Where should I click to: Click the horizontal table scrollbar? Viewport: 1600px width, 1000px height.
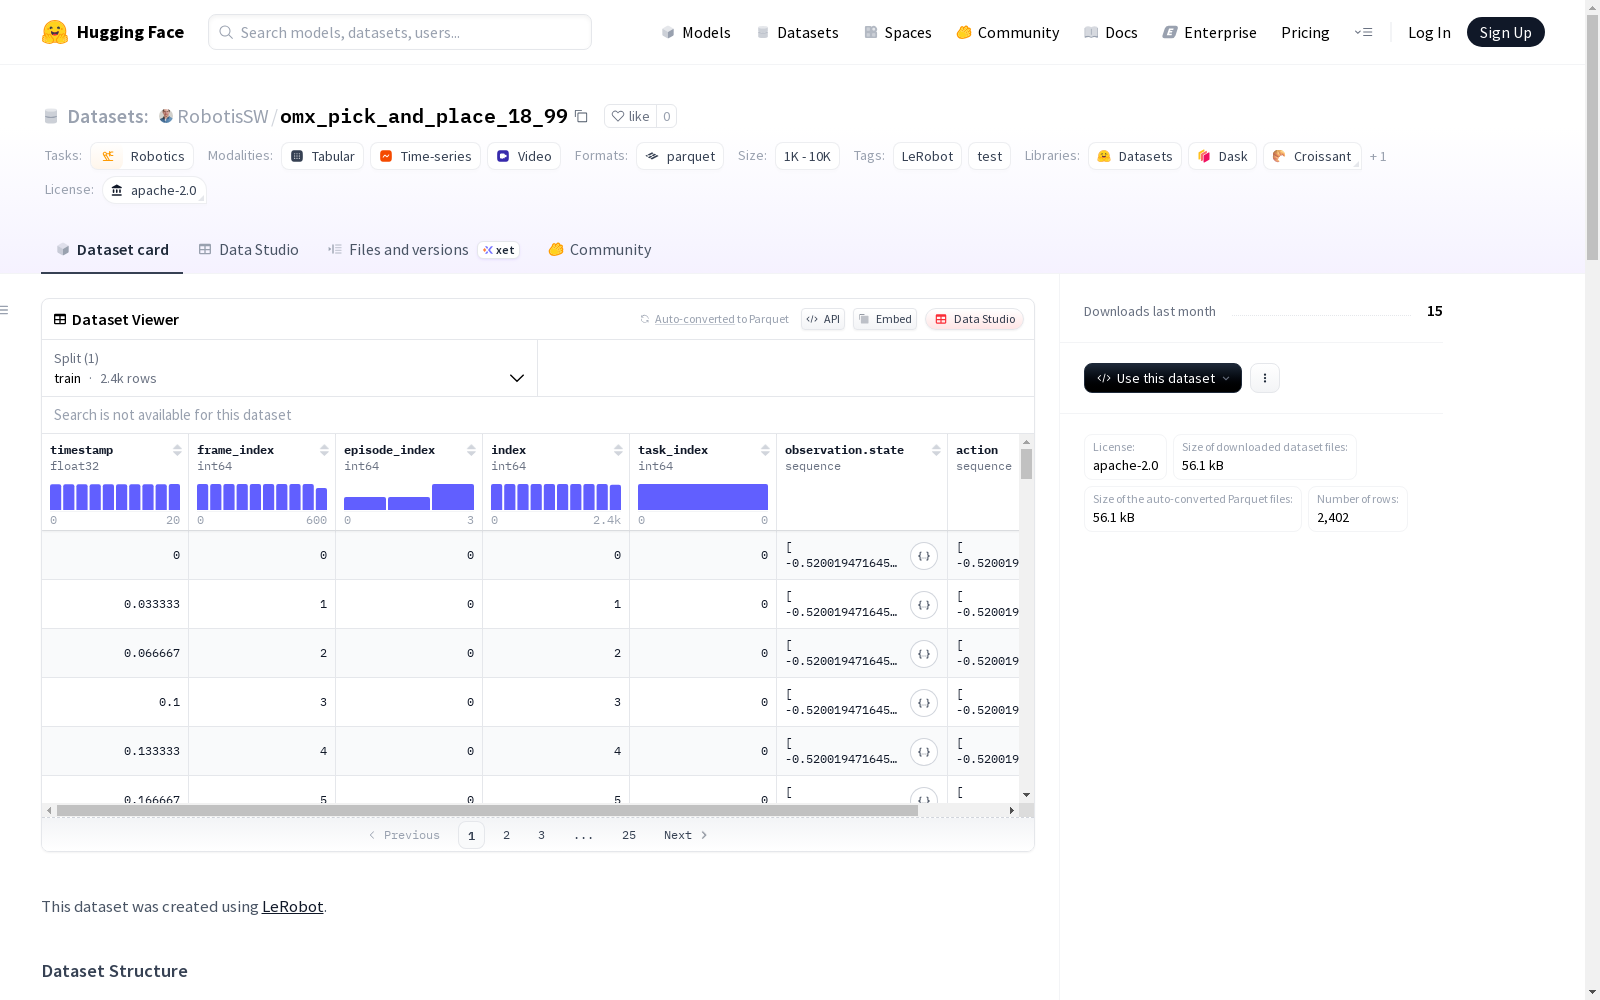pyautogui.click(x=487, y=810)
